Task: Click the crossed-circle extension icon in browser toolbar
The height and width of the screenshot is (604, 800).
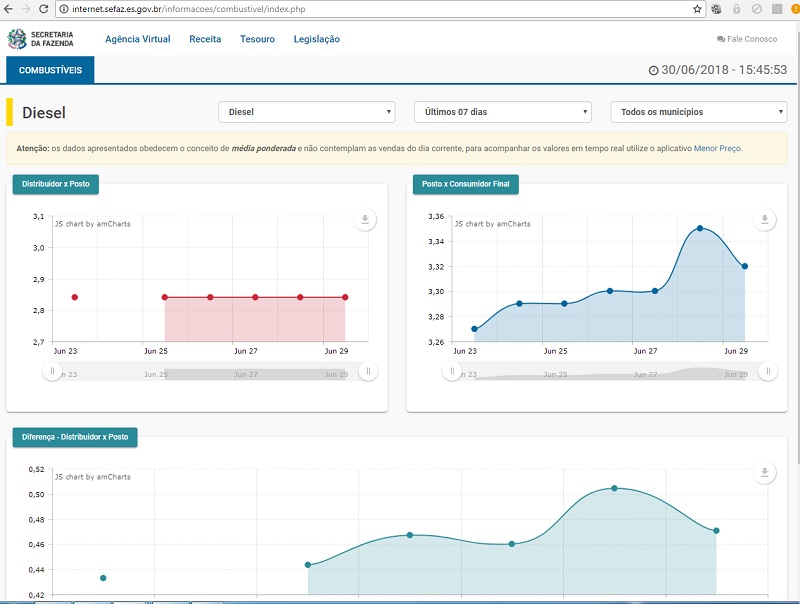Action: (757, 9)
